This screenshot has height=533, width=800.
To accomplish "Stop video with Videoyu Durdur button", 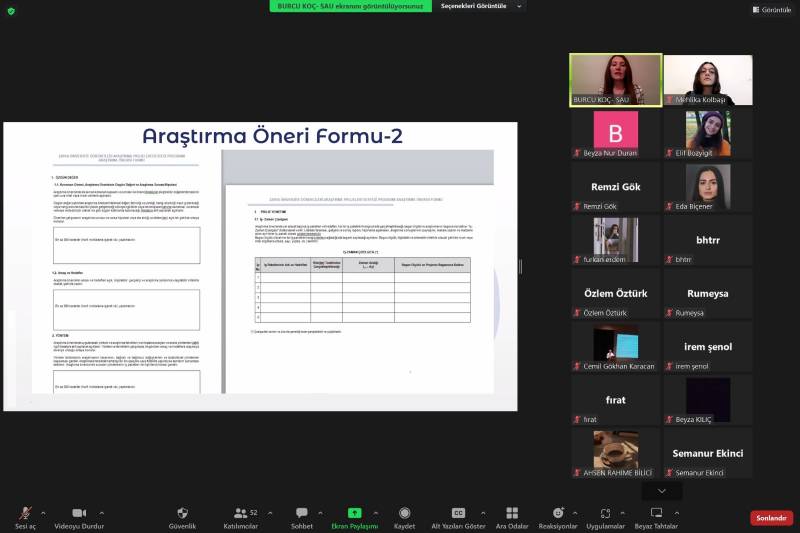I will click(79, 514).
